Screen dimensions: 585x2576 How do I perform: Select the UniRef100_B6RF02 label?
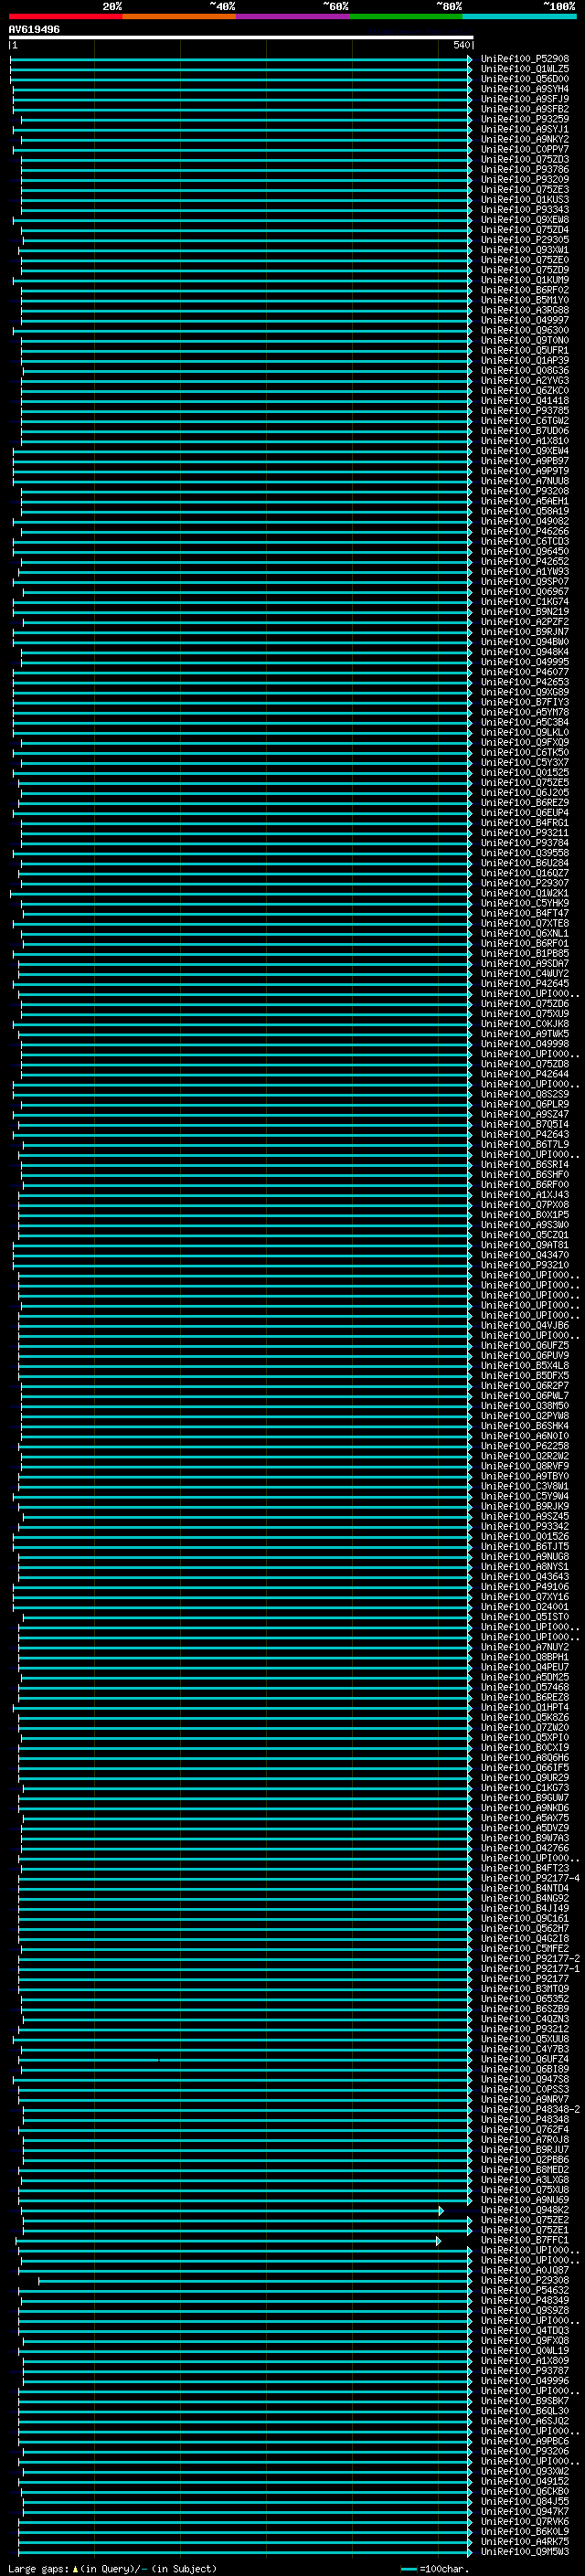tap(525, 290)
